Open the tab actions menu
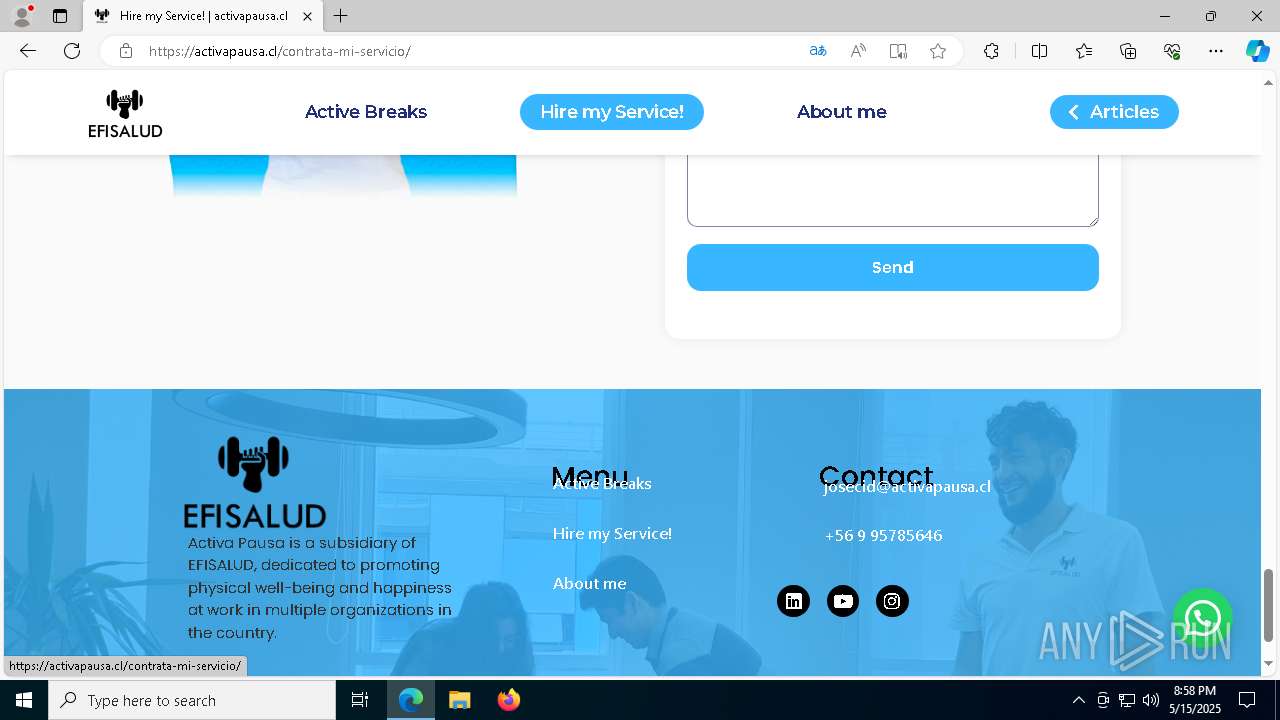 tap(60, 16)
